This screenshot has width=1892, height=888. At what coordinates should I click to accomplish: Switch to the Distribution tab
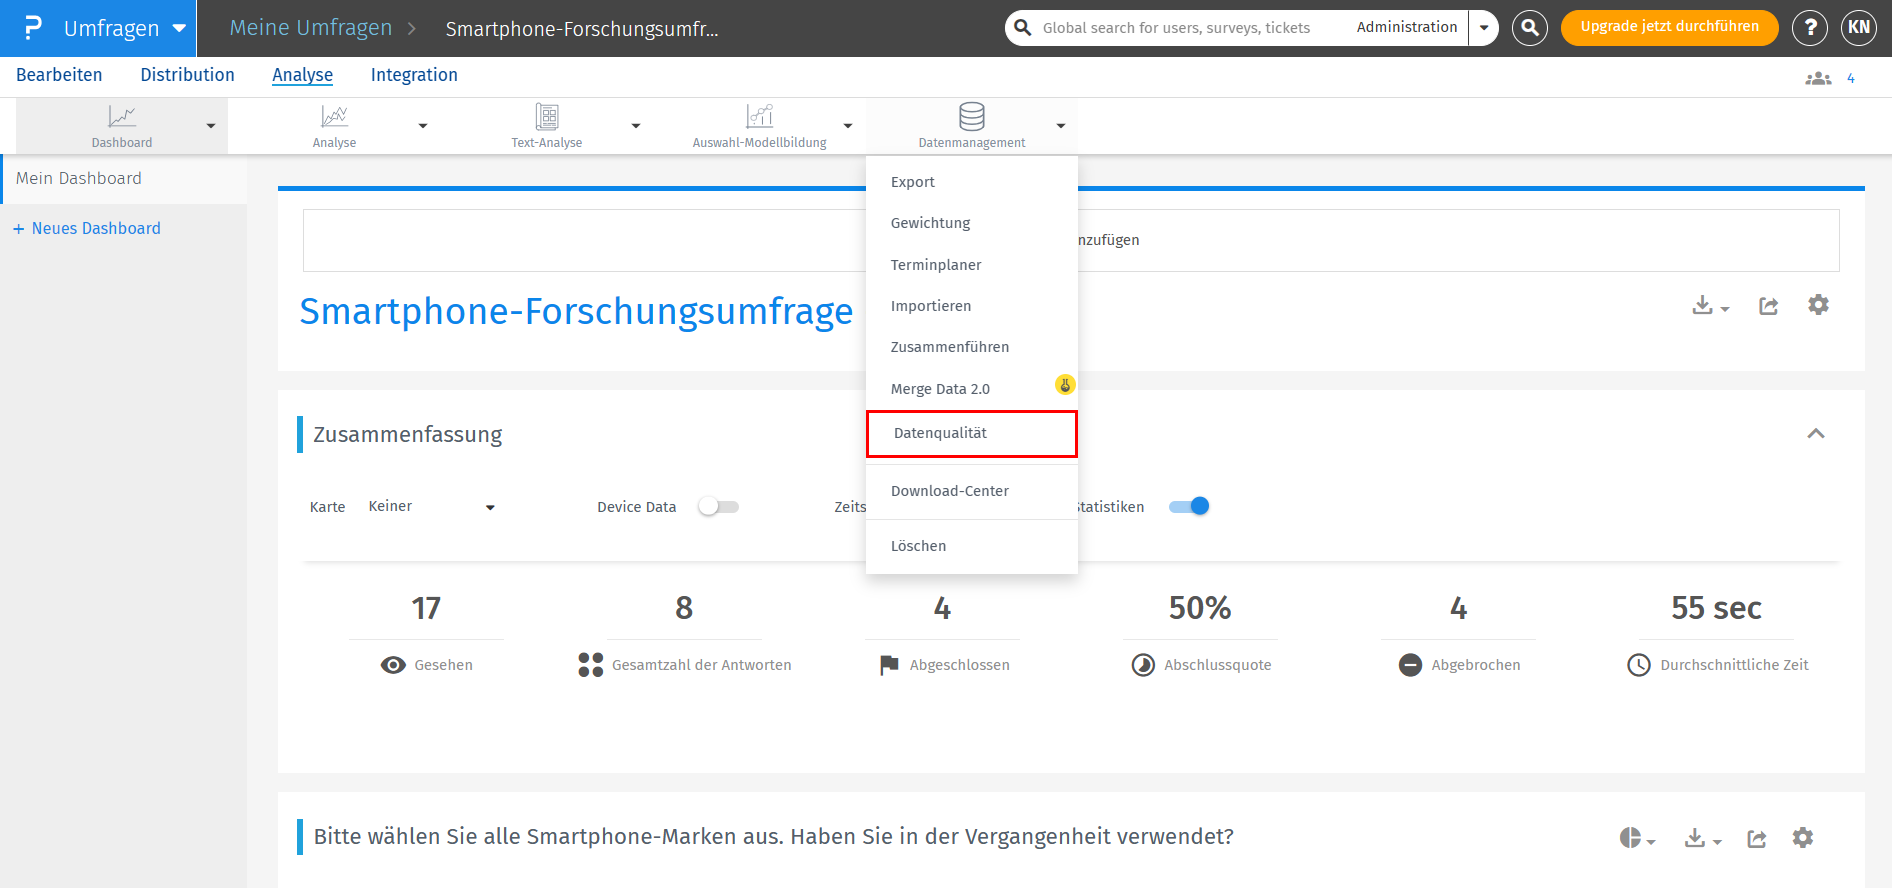coord(188,75)
